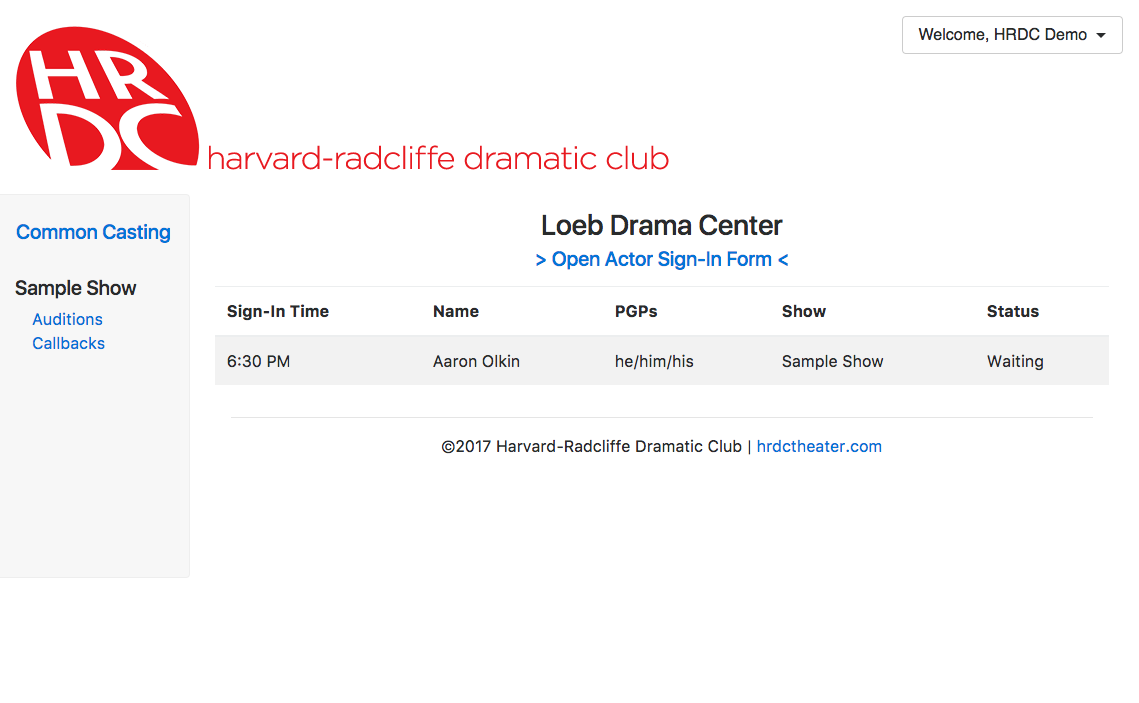Select the Sample Show sidebar heading

click(76, 288)
